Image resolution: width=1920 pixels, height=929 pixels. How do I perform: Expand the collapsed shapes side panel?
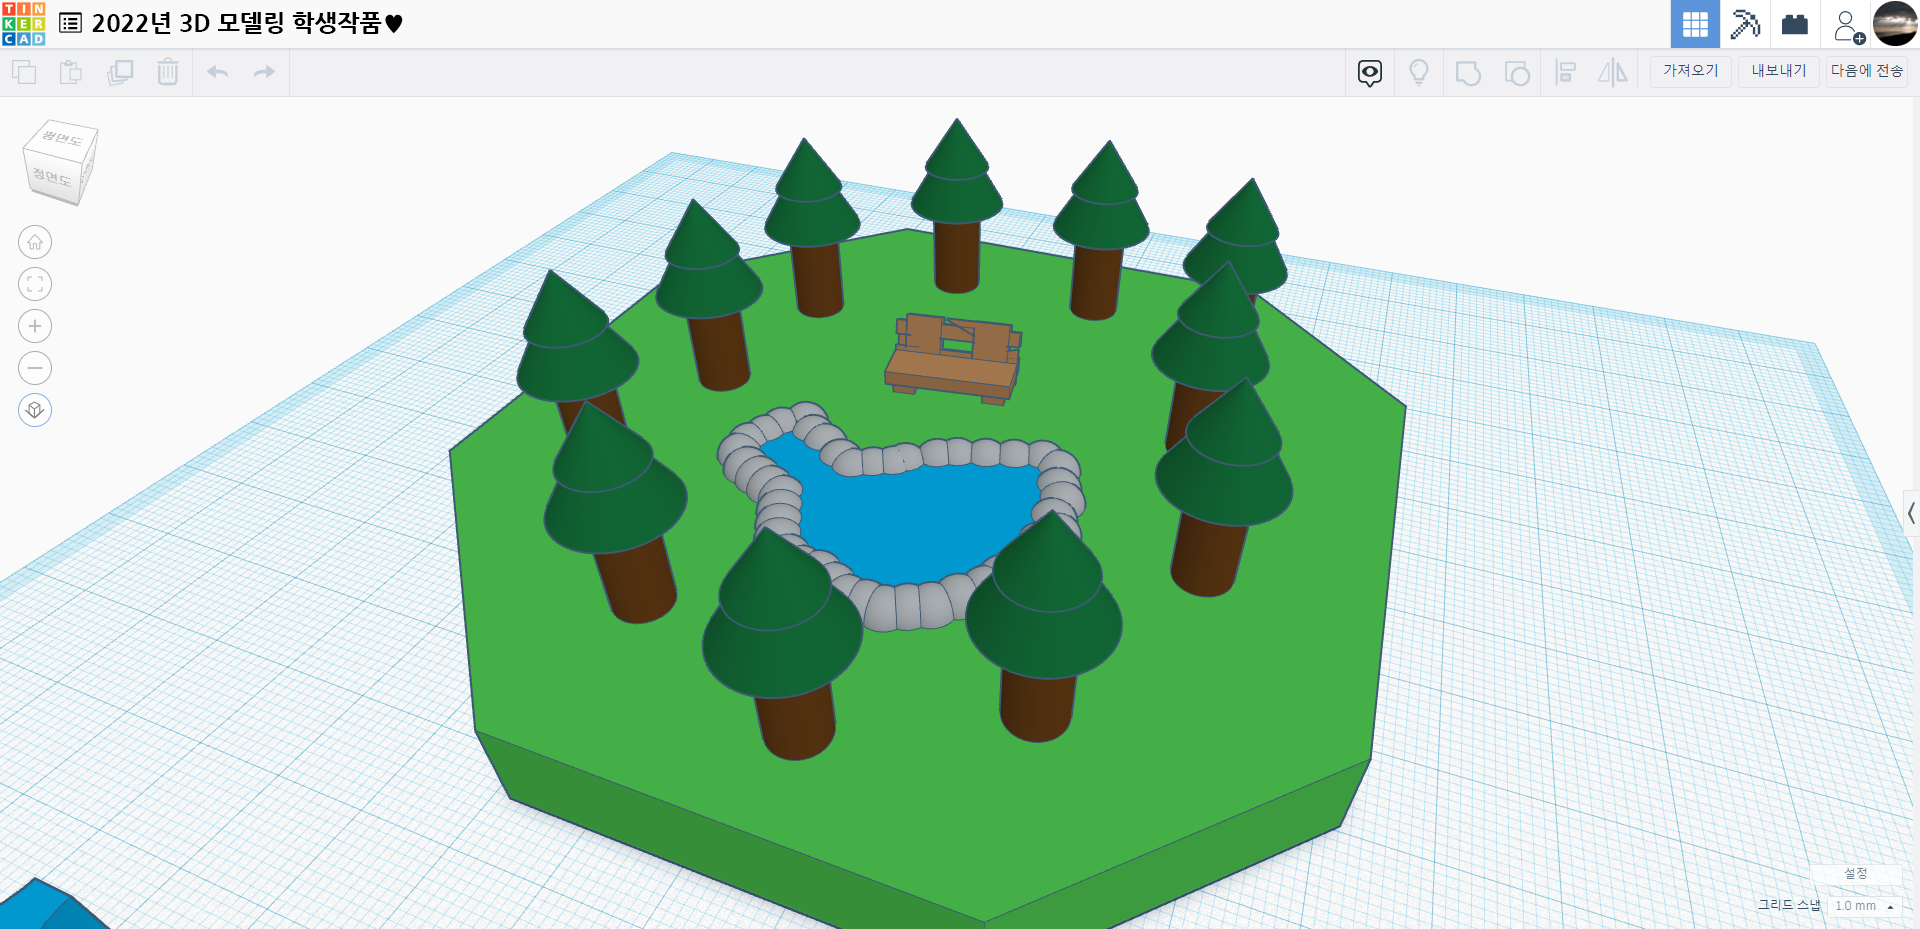tap(1911, 513)
